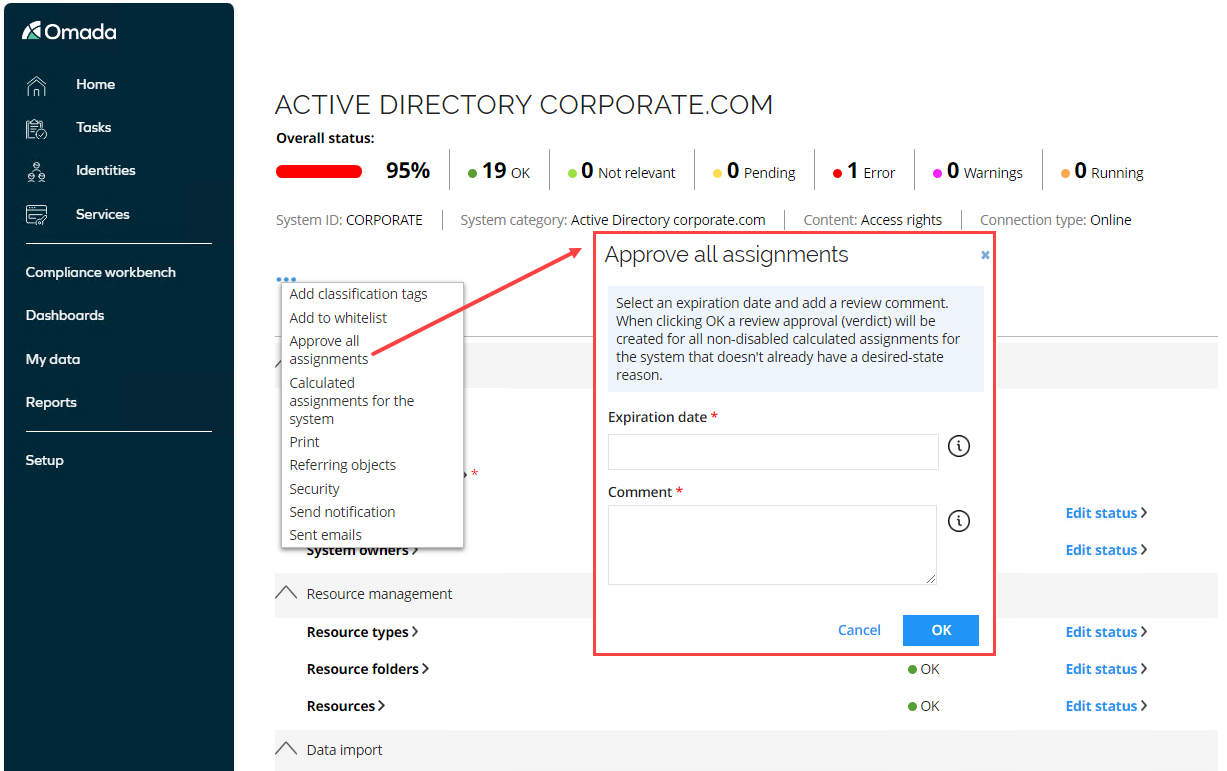Open the System owners link
Viewport: 1227px width, 771px height.
(362, 550)
